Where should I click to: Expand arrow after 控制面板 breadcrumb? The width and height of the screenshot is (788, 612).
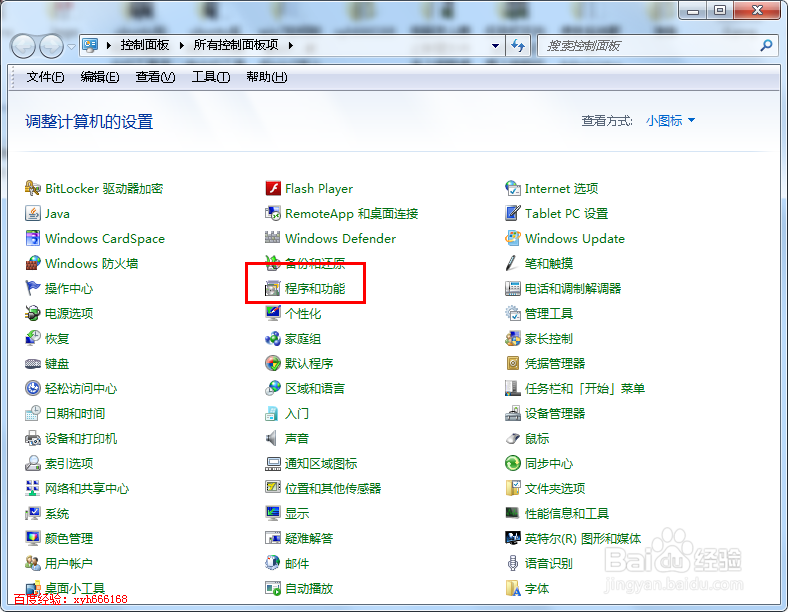[181, 46]
